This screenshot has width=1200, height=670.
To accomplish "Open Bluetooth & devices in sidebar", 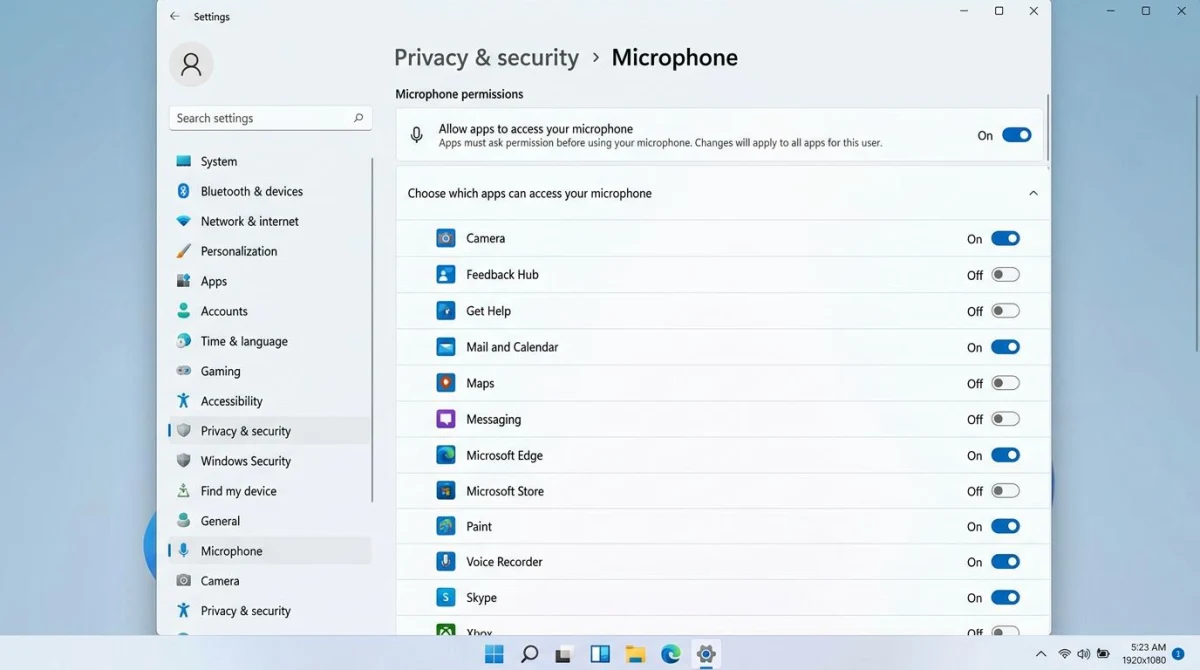I will (x=270, y=191).
